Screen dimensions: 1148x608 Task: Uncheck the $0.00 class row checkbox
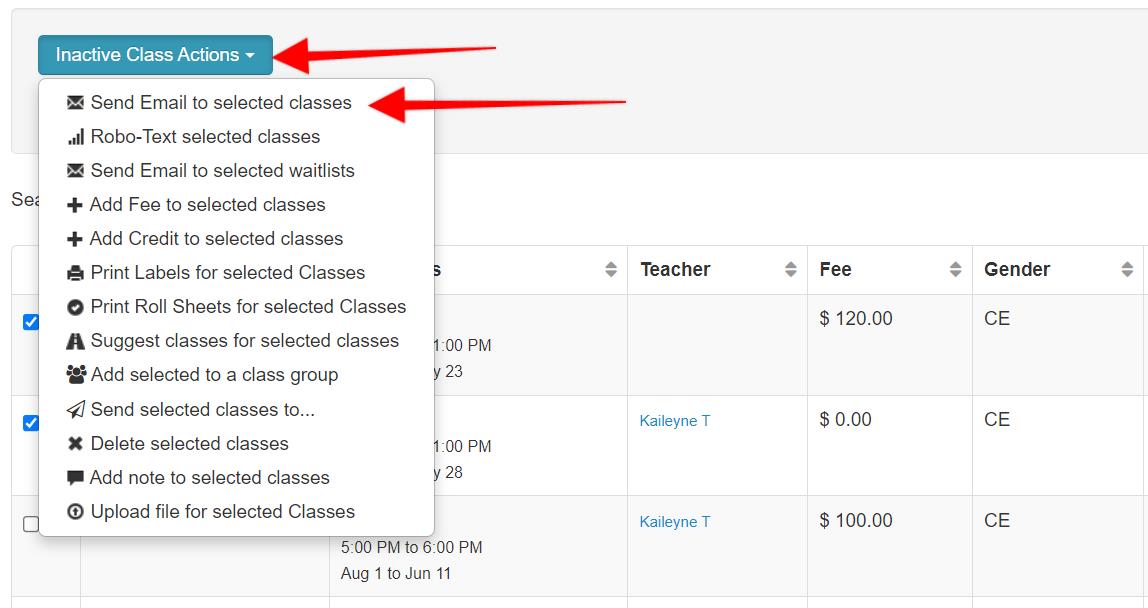(x=31, y=423)
